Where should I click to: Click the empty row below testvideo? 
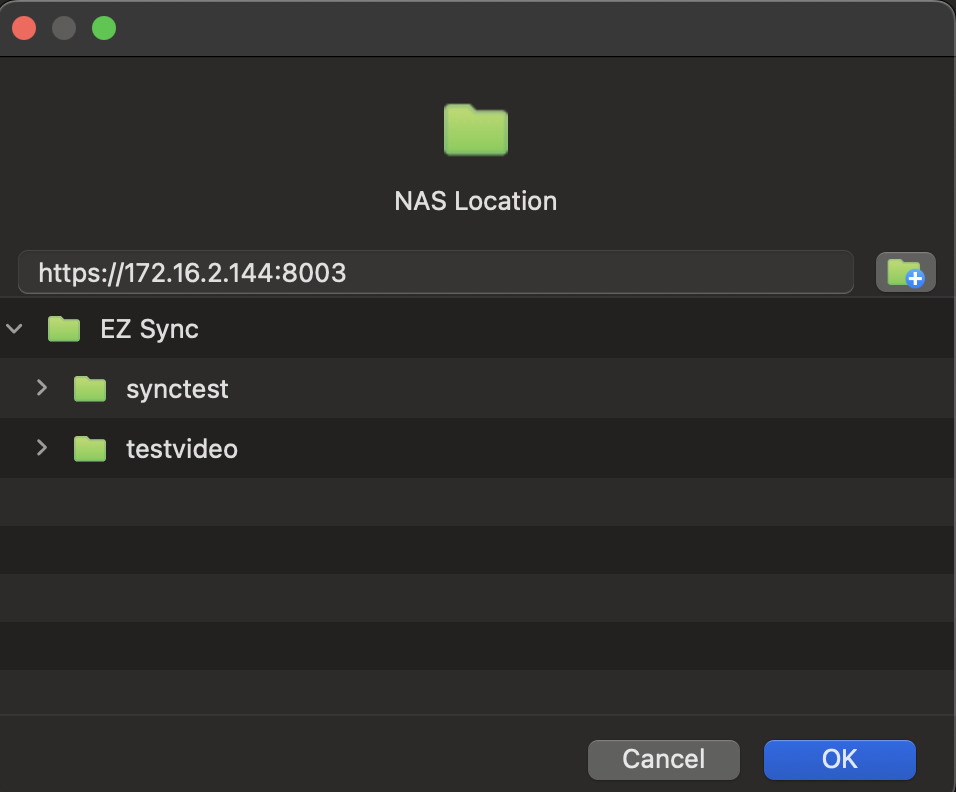point(478,502)
